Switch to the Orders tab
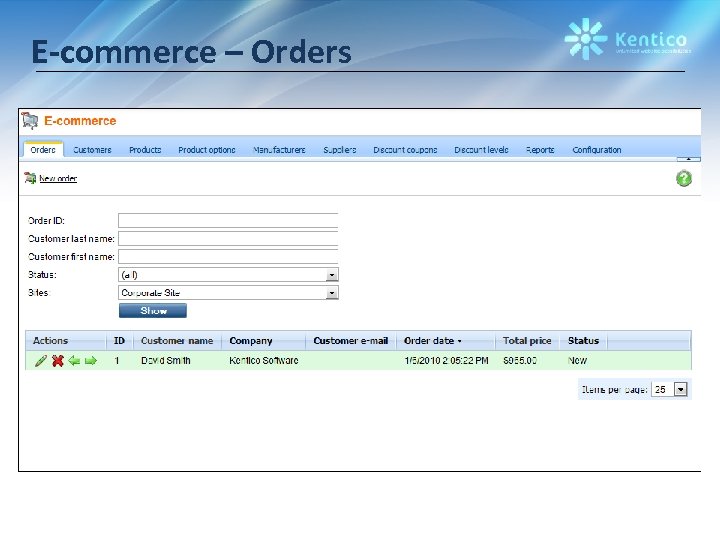Viewport: 720px width, 540px height. [43, 150]
